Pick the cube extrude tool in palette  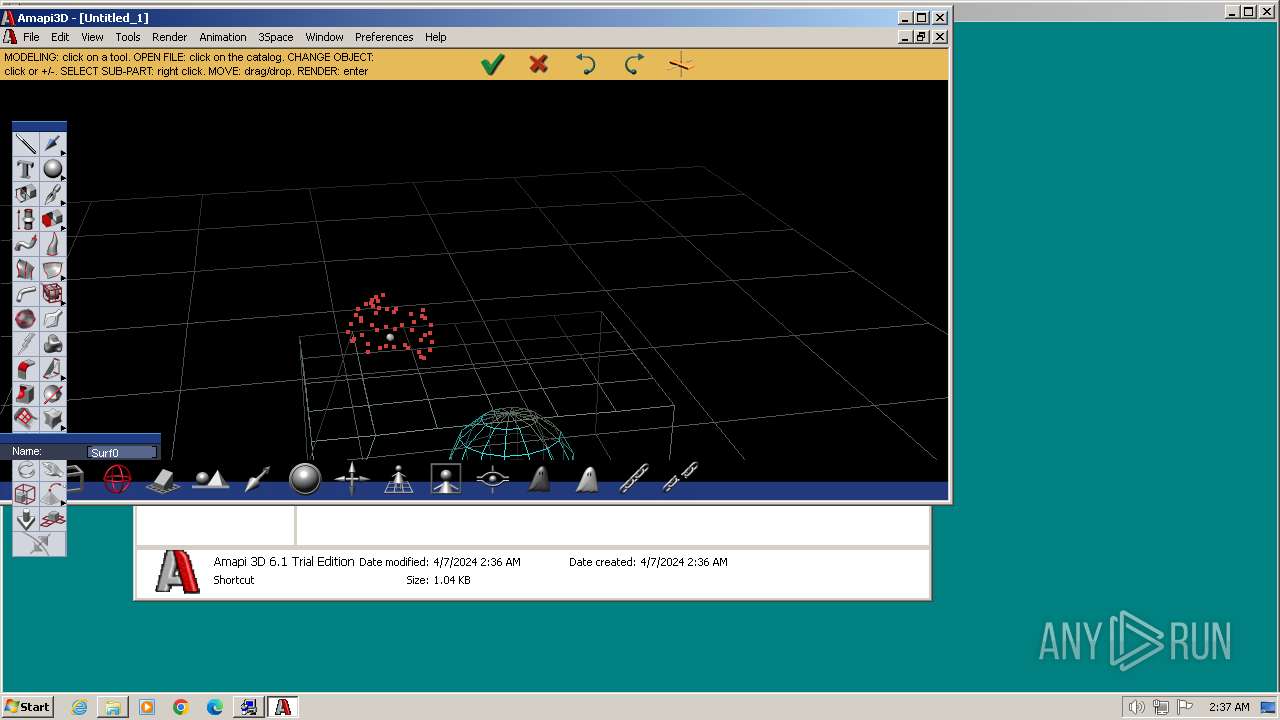point(26,194)
